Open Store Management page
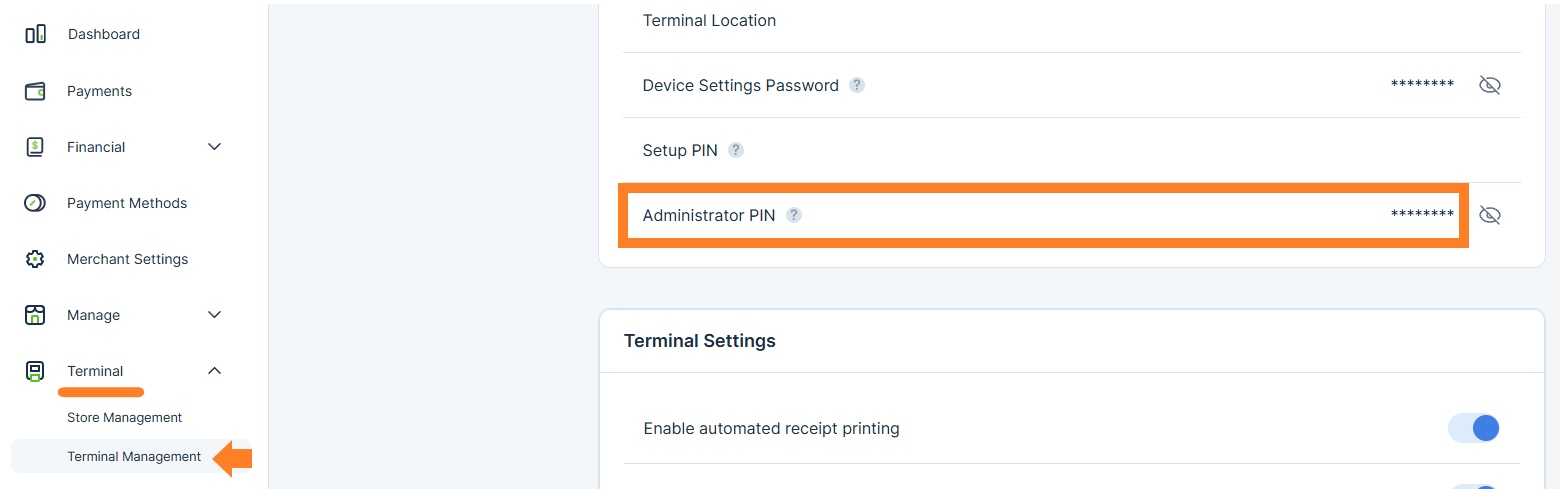 pos(124,417)
